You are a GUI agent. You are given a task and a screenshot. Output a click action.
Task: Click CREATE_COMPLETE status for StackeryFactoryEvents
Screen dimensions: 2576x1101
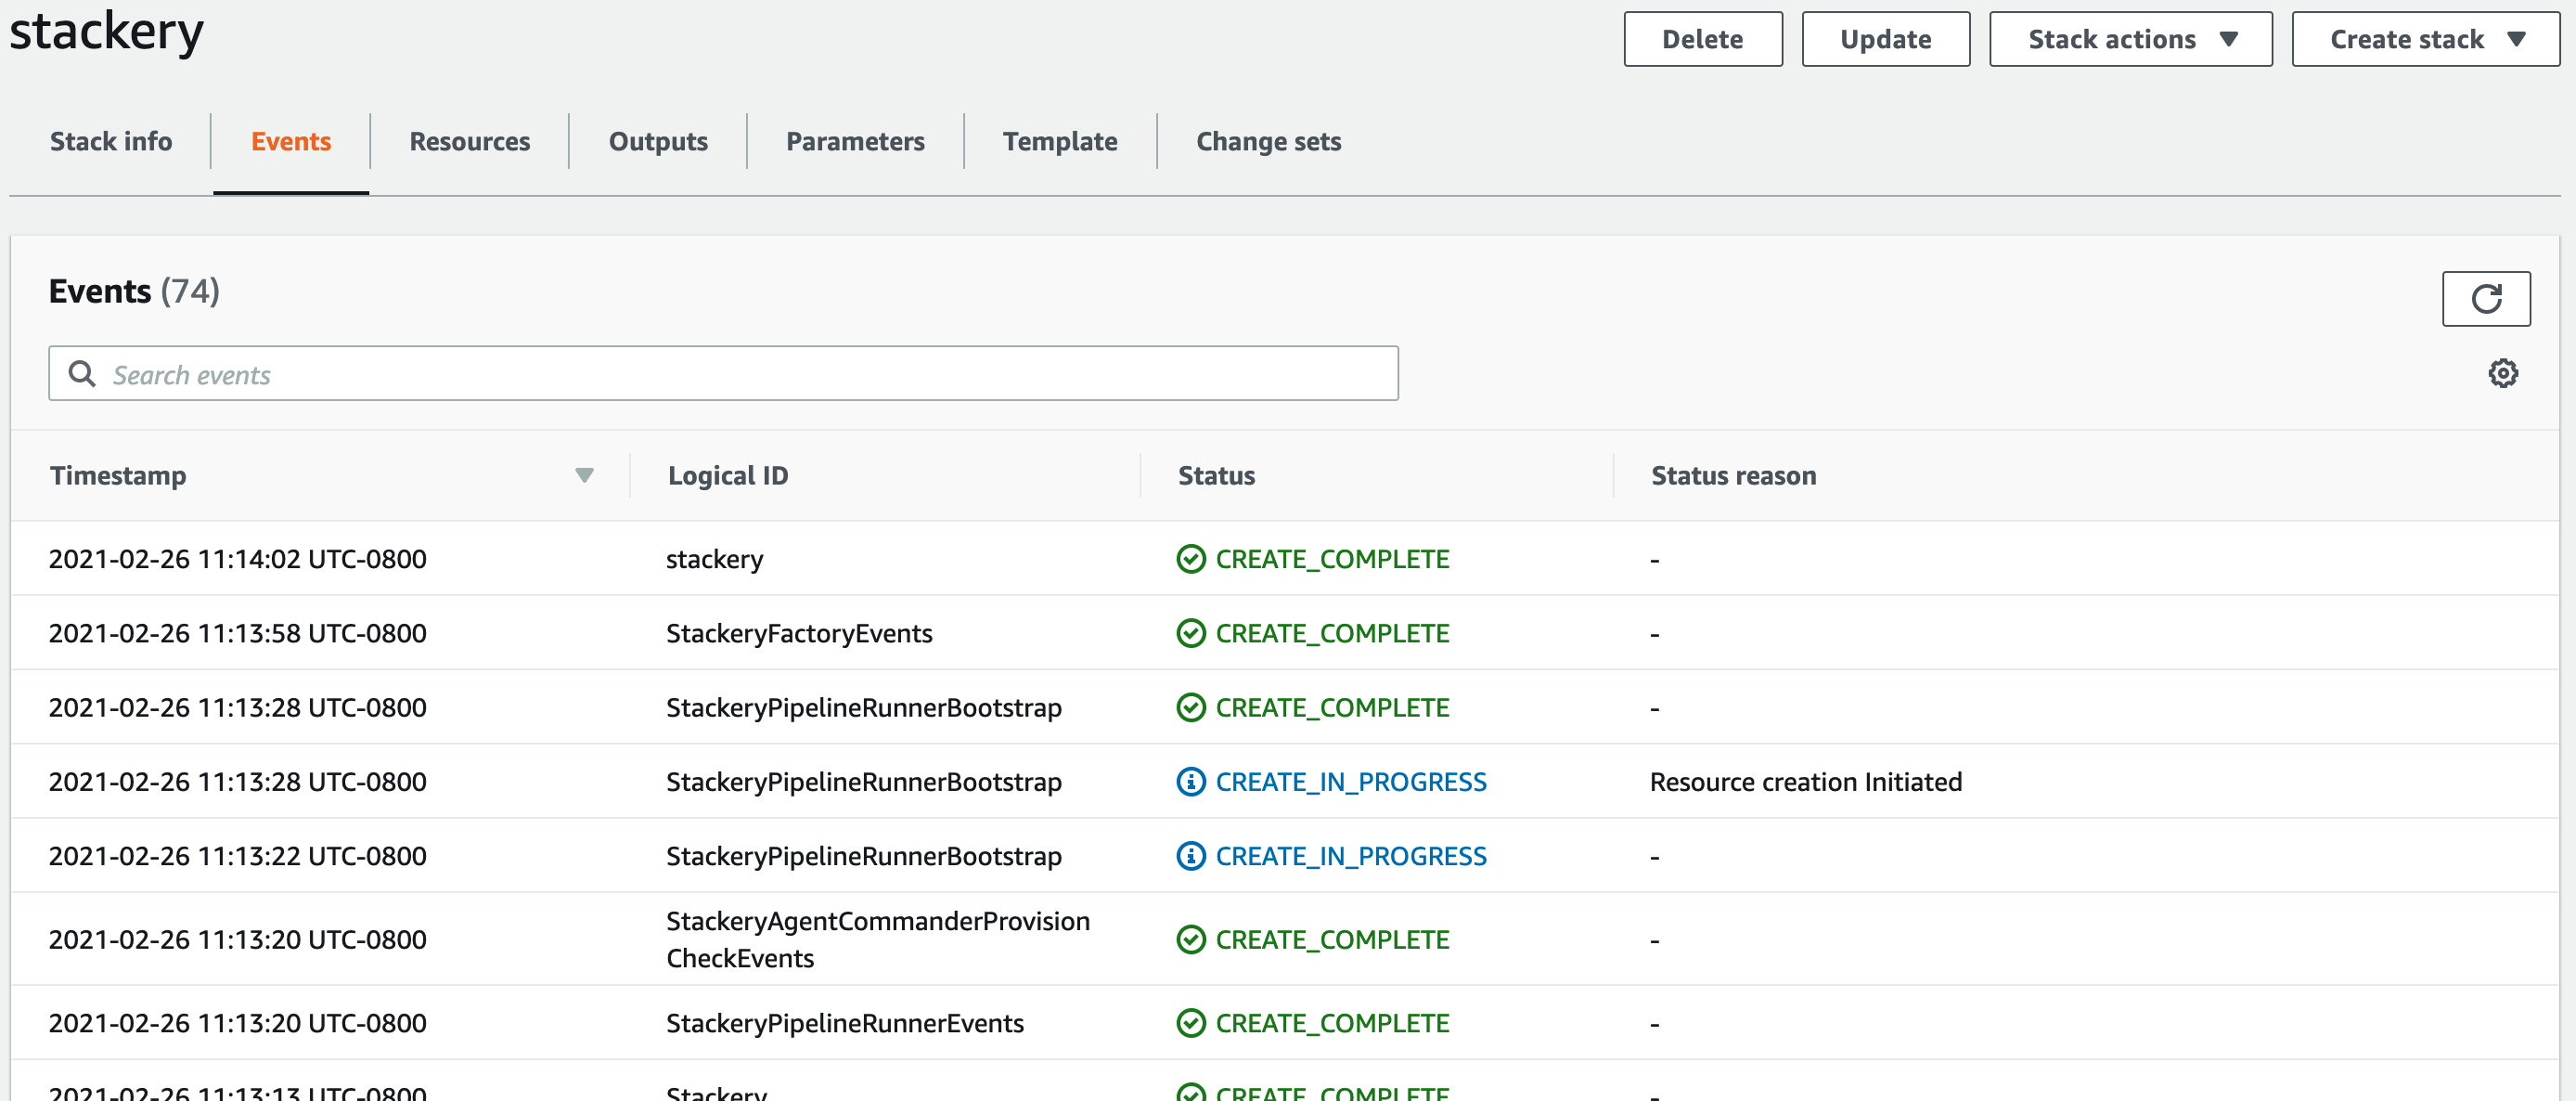pyautogui.click(x=1331, y=633)
